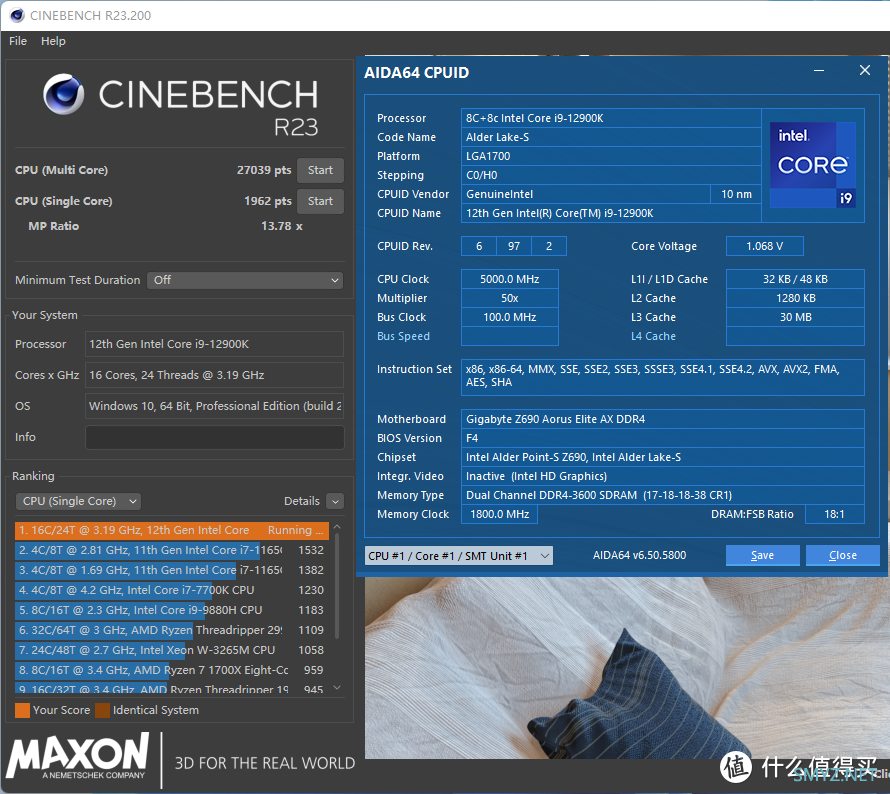Click the Cinebench title bar app icon
This screenshot has height=794, width=890.
point(17,15)
